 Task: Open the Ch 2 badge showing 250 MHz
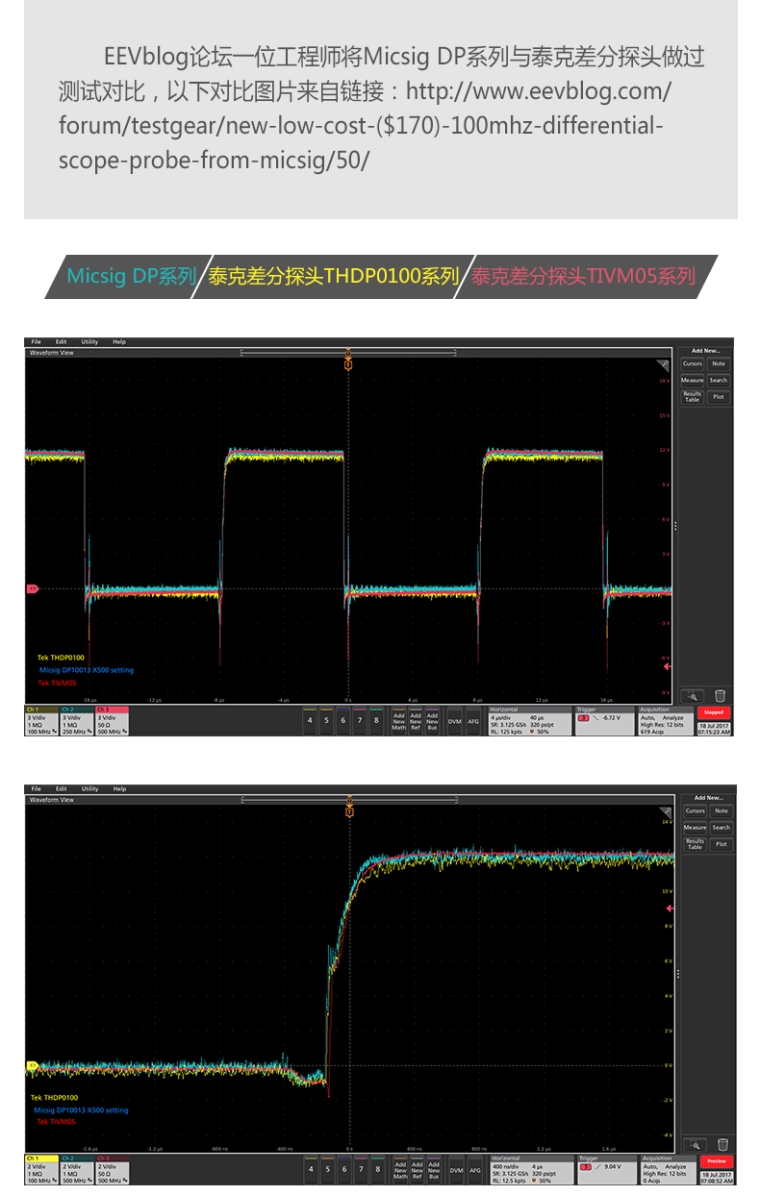[x=75, y=720]
